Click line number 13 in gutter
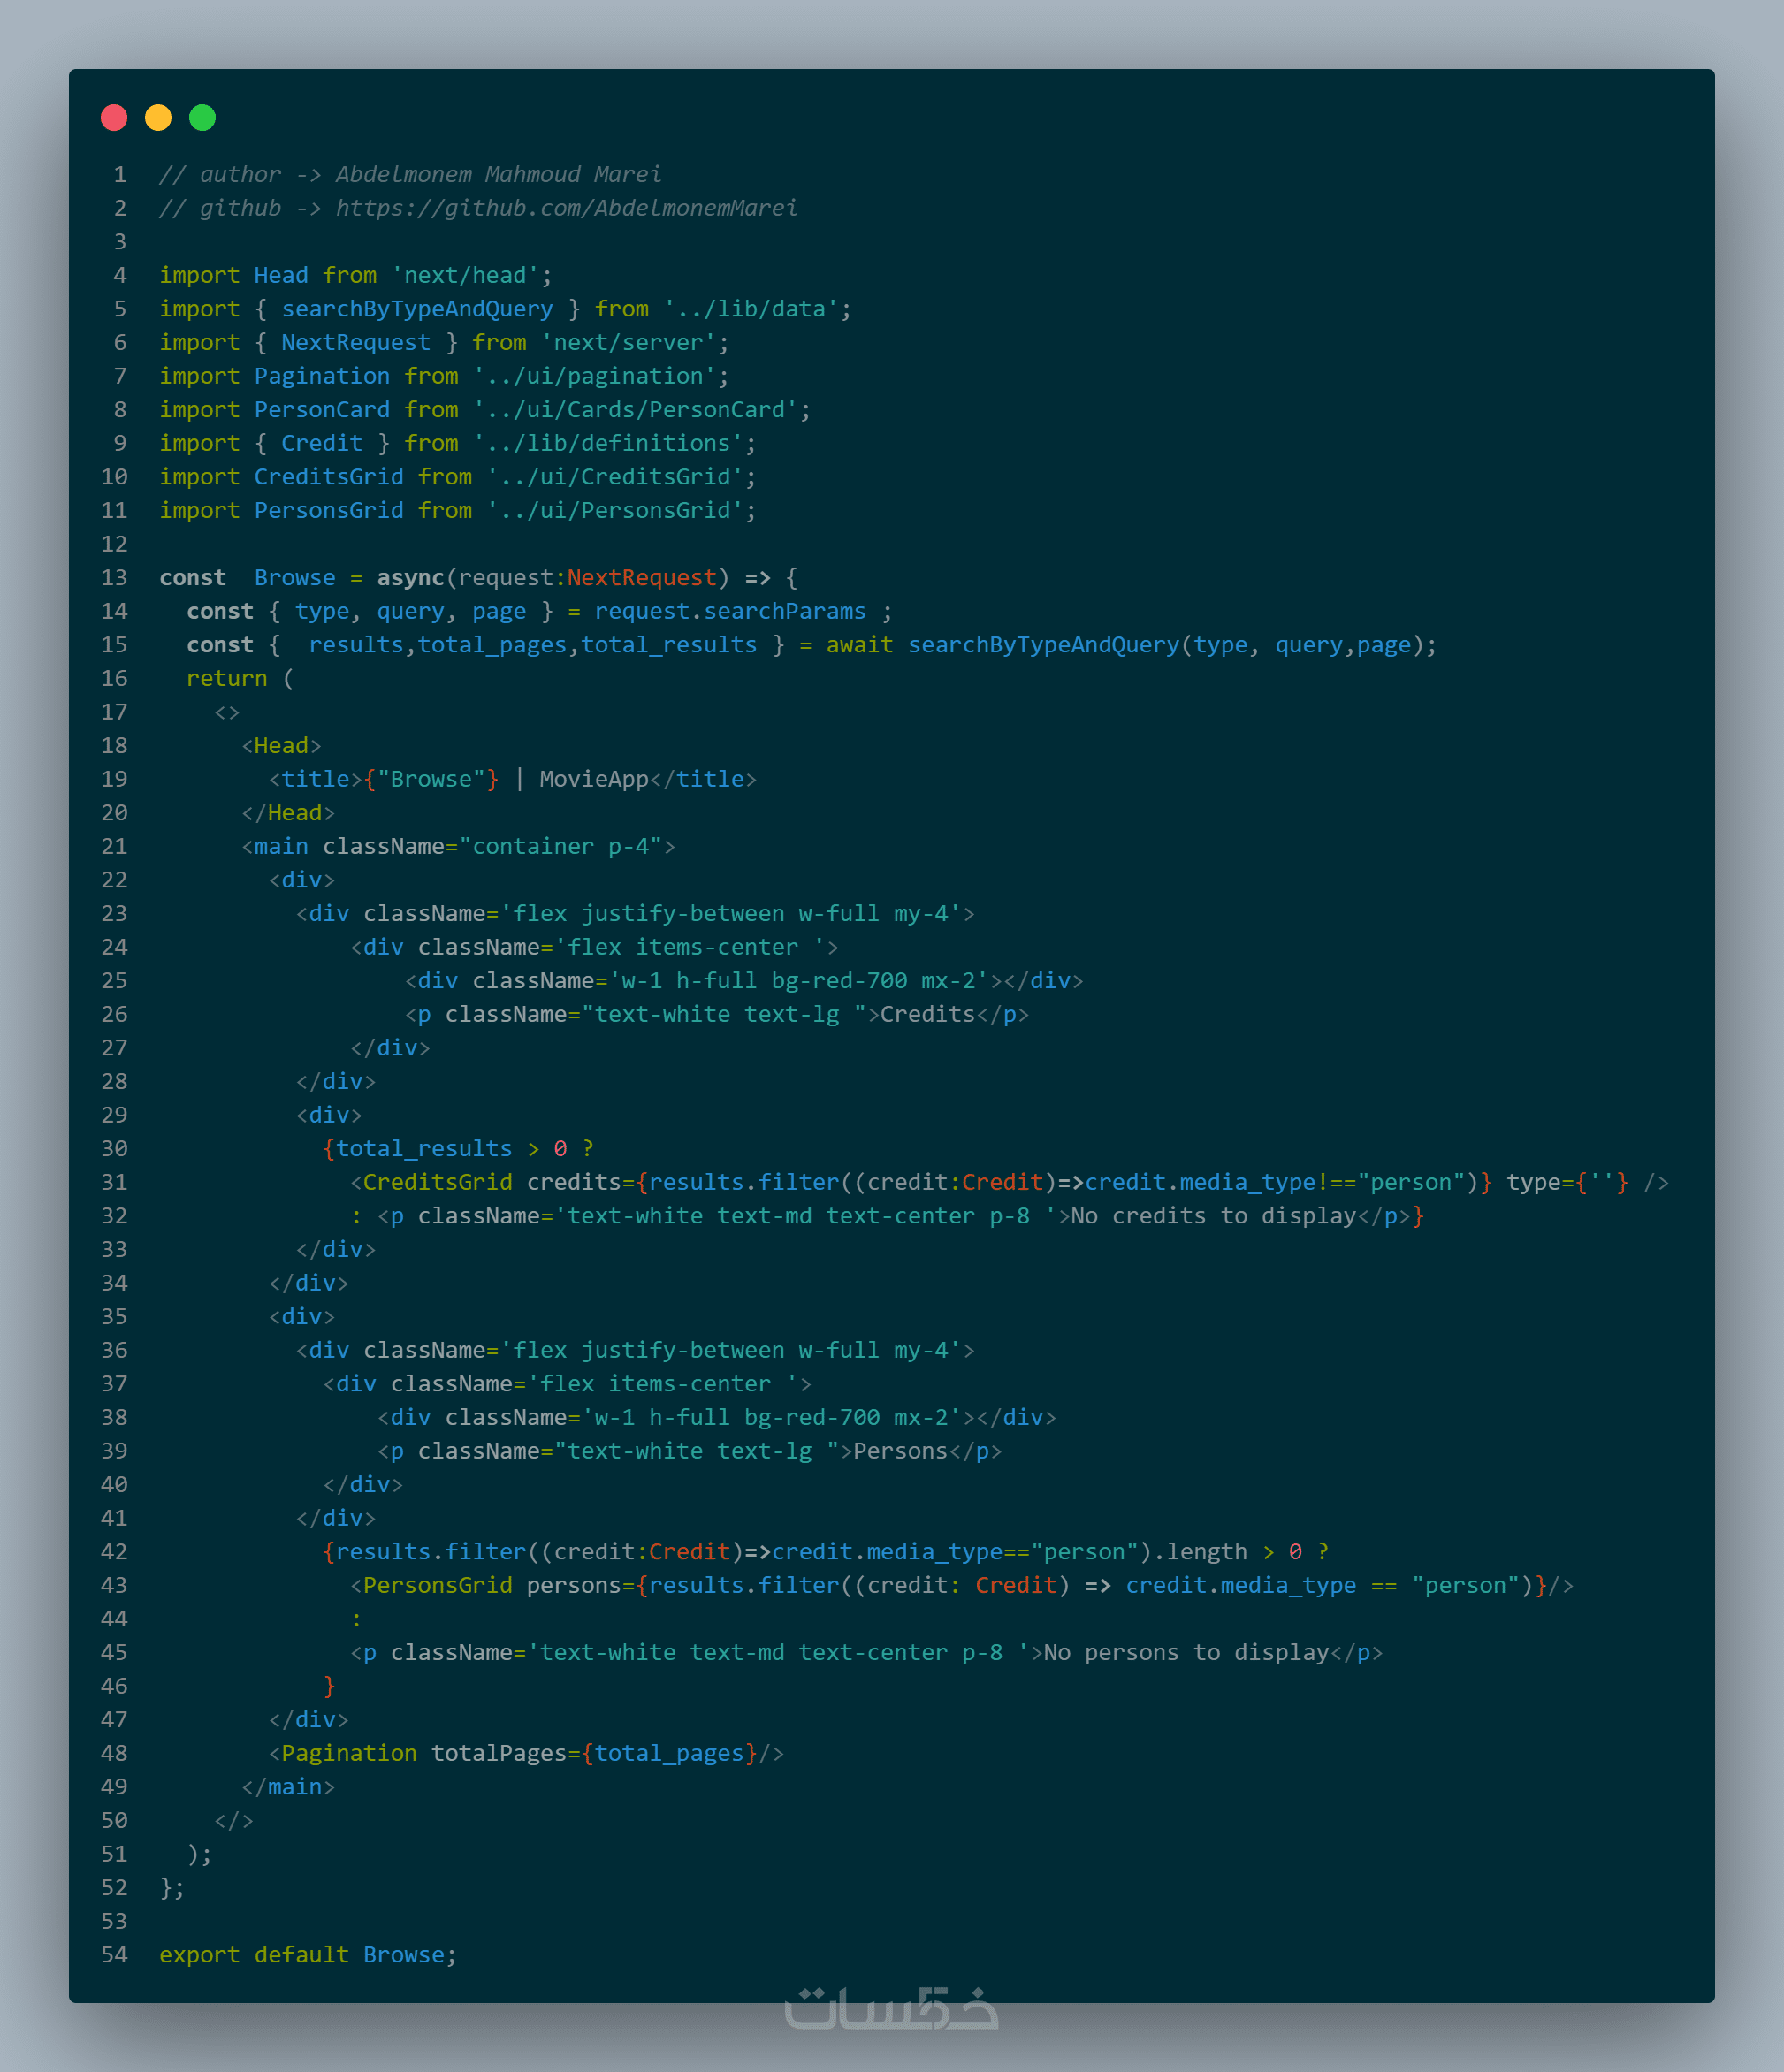1784x2072 pixels. click(114, 578)
